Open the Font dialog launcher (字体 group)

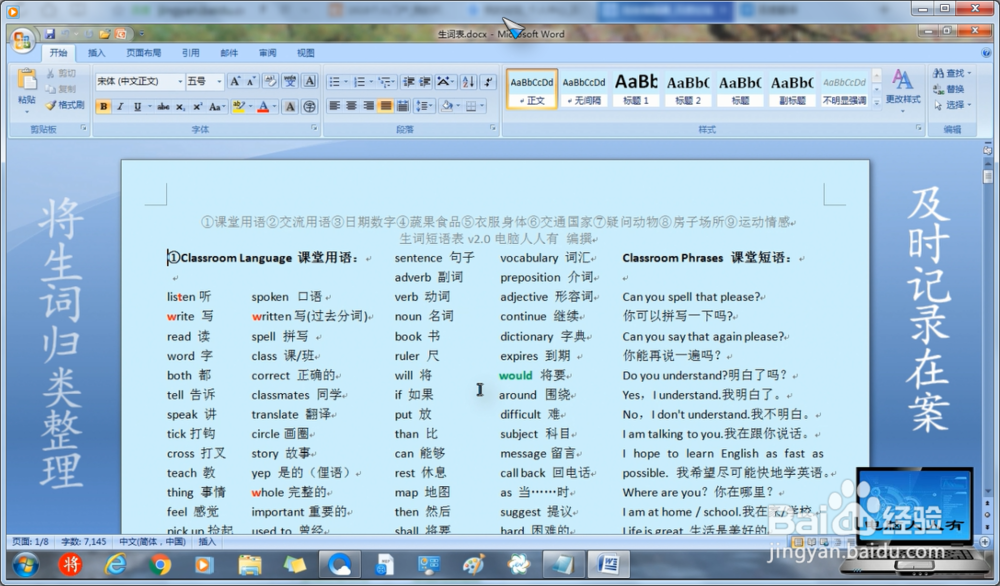coord(314,128)
